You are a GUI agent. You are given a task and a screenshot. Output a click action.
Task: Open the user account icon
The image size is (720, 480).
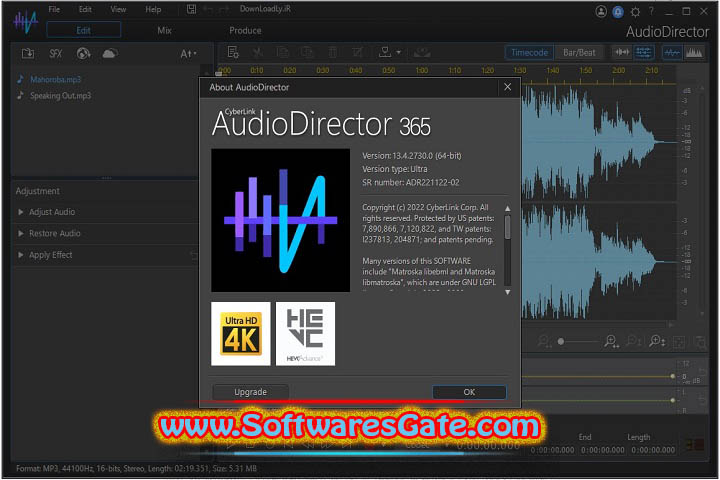(x=601, y=11)
